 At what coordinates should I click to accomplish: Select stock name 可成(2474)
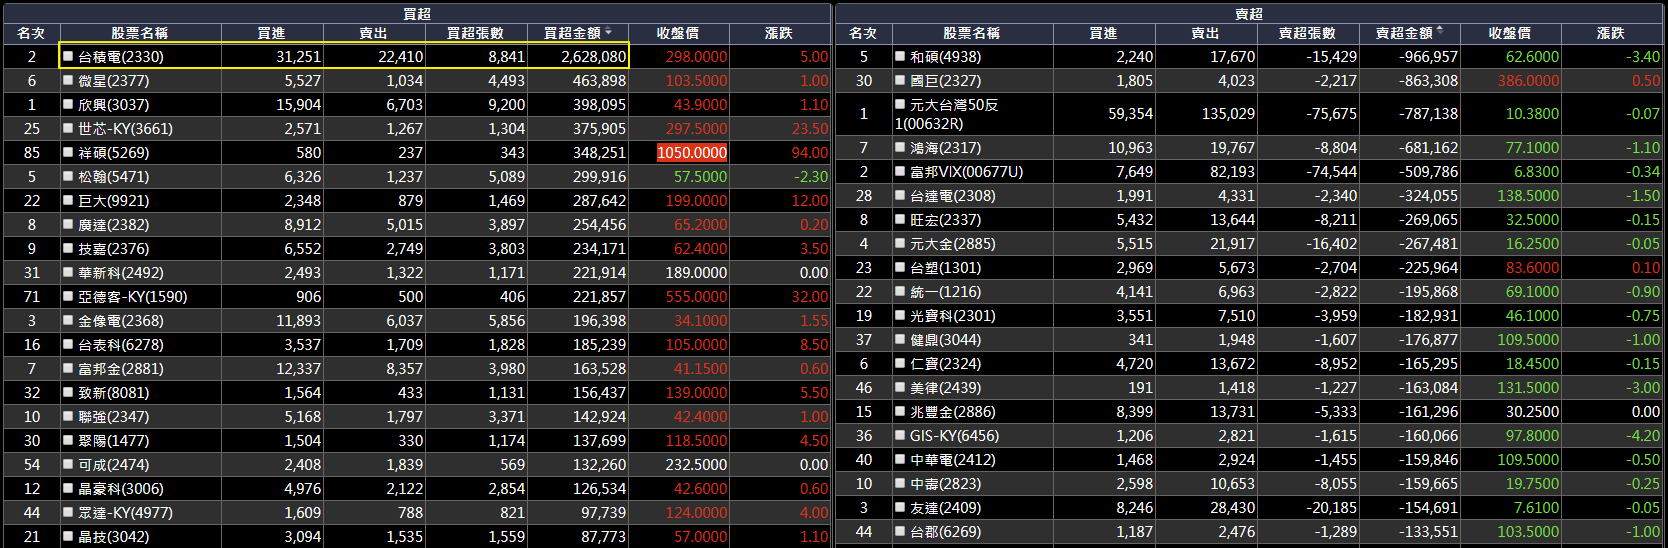[x=113, y=465]
